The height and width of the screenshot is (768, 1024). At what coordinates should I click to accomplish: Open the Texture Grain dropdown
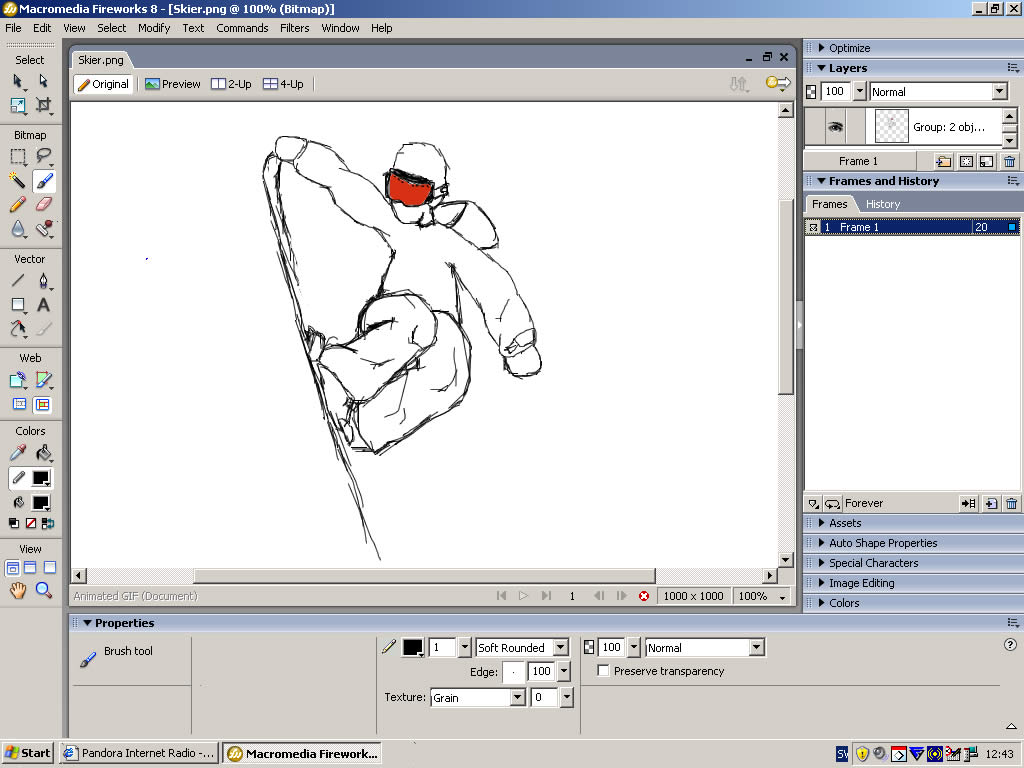point(517,698)
